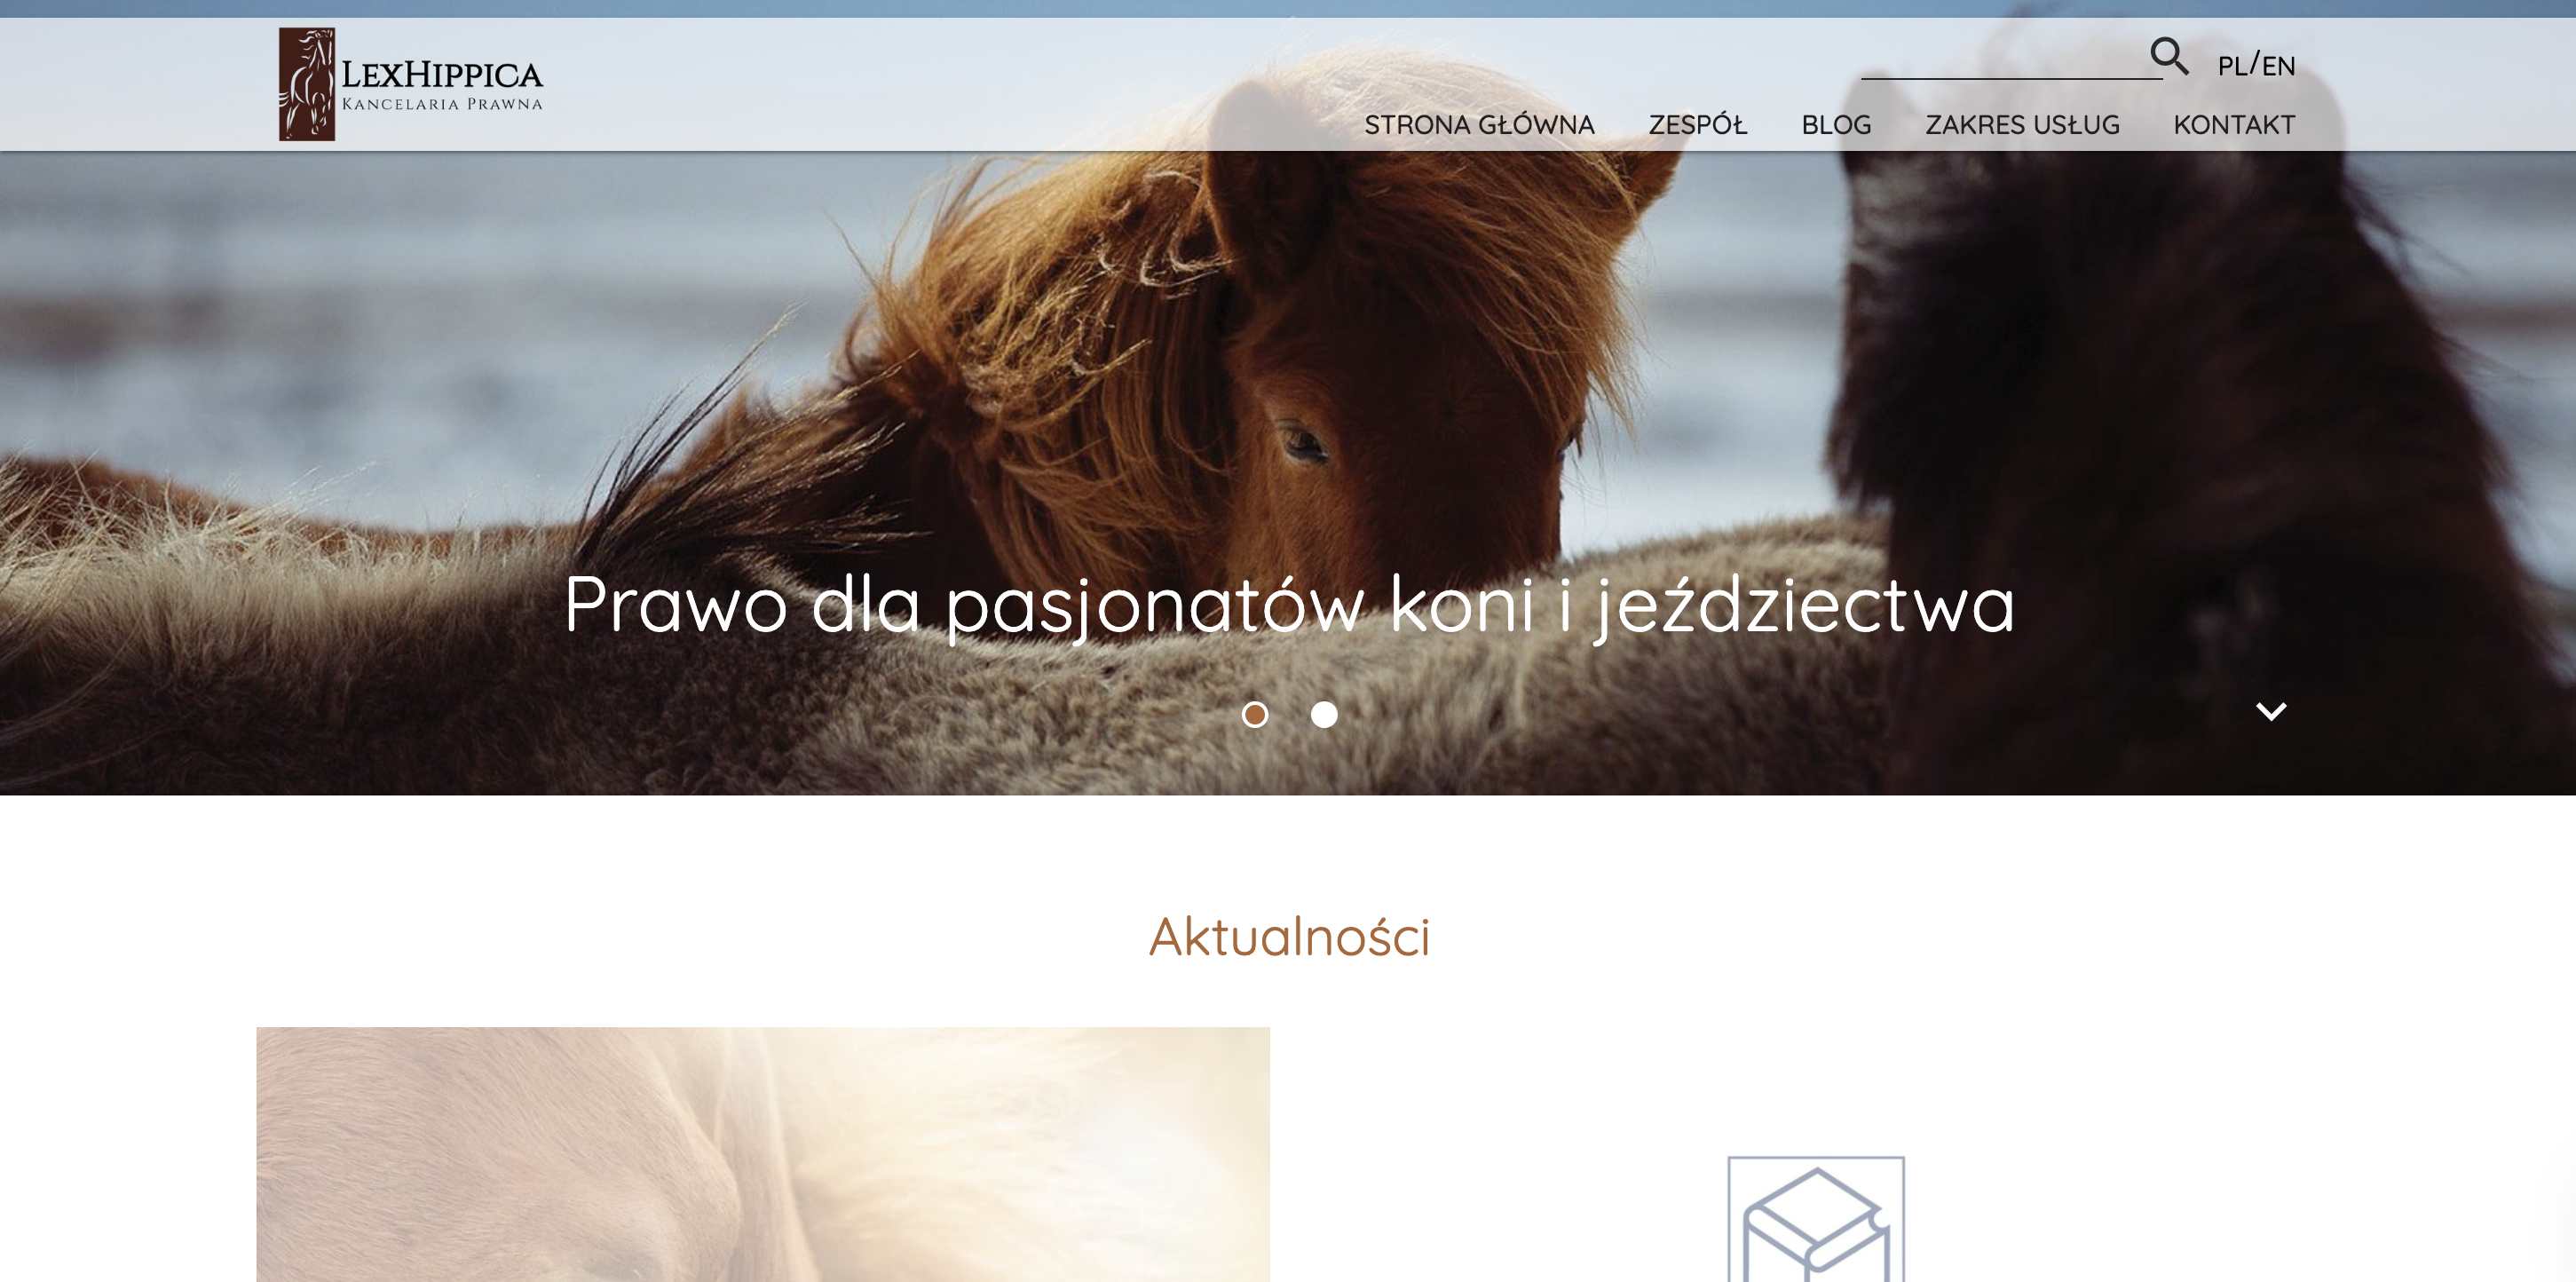This screenshot has height=1282, width=2576.
Task: Click the magnifying glass search icon
Action: point(2169,56)
